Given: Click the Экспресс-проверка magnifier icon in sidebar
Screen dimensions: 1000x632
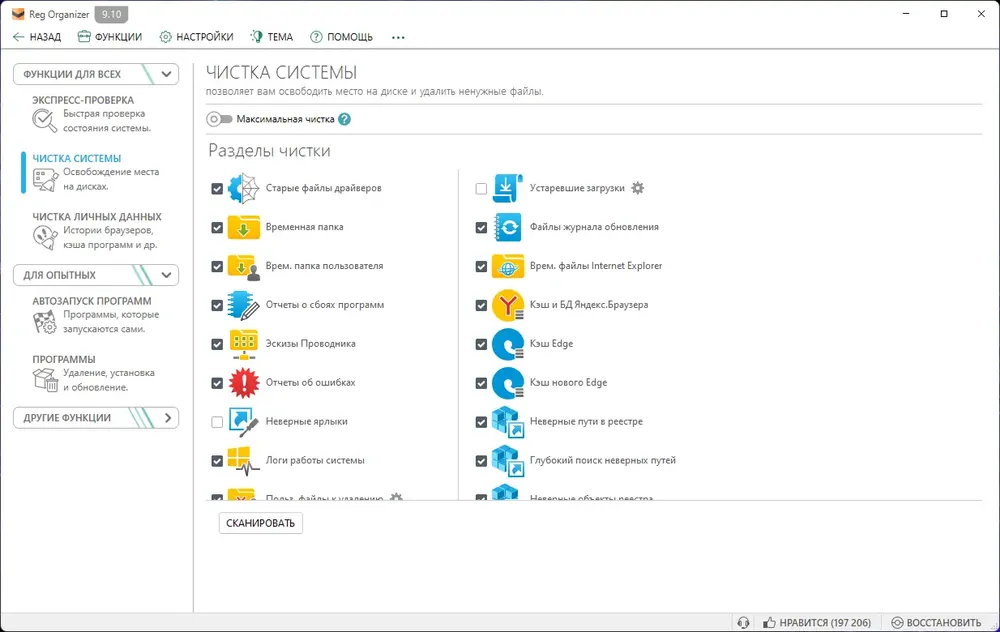Looking at the screenshot, I should click(45, 121).
